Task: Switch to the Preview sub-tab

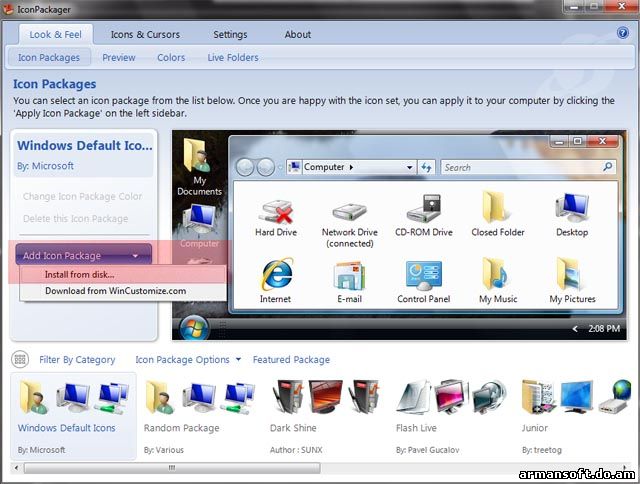Action: (118, 58)
